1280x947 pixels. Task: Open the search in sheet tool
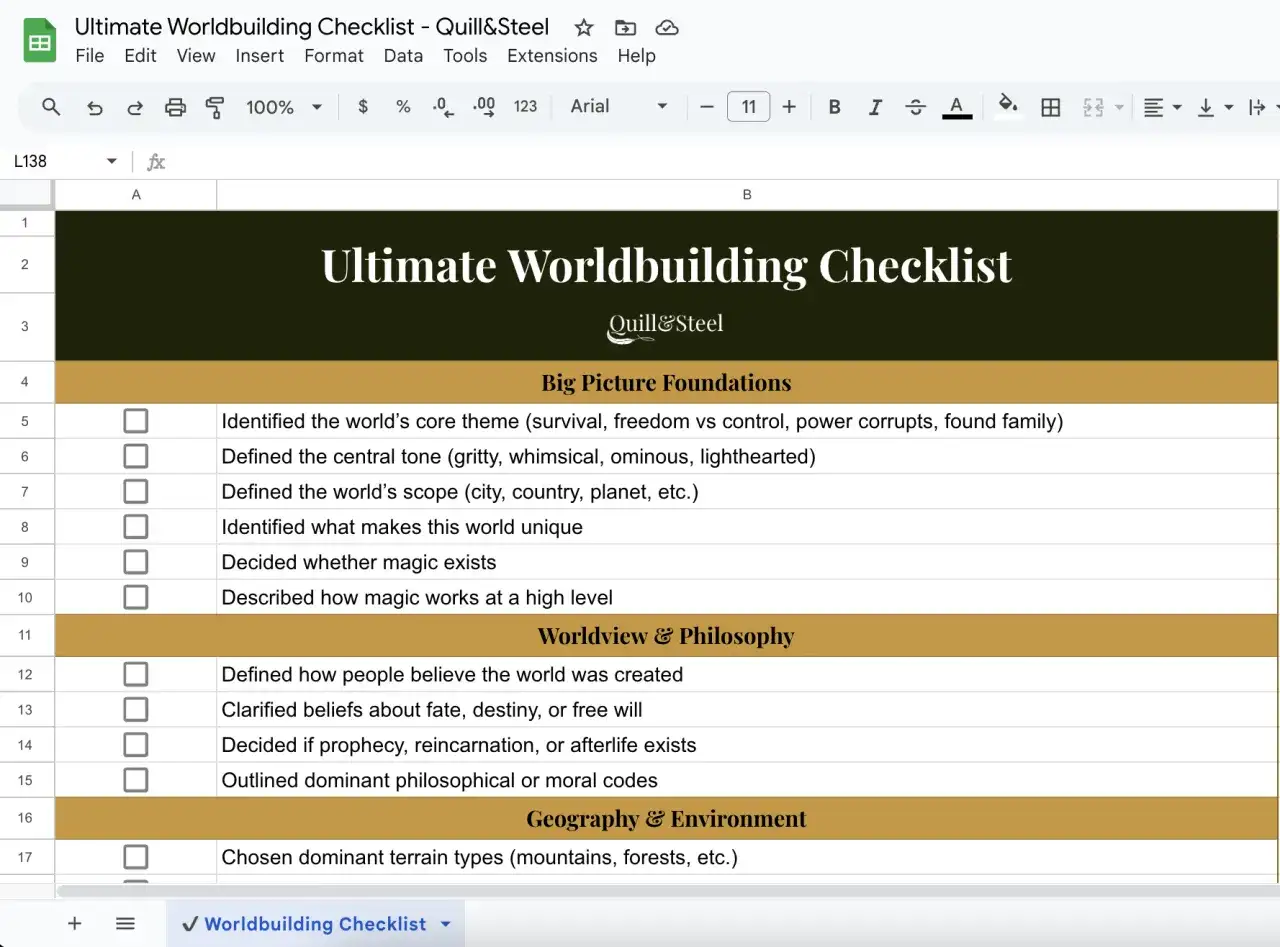[x=50, y=107]
